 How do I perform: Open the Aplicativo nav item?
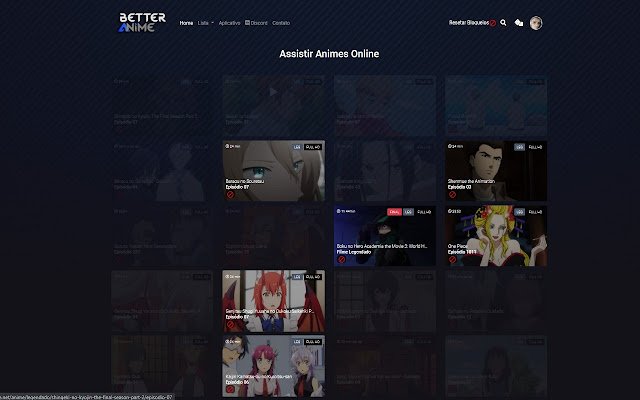(229, 23)
